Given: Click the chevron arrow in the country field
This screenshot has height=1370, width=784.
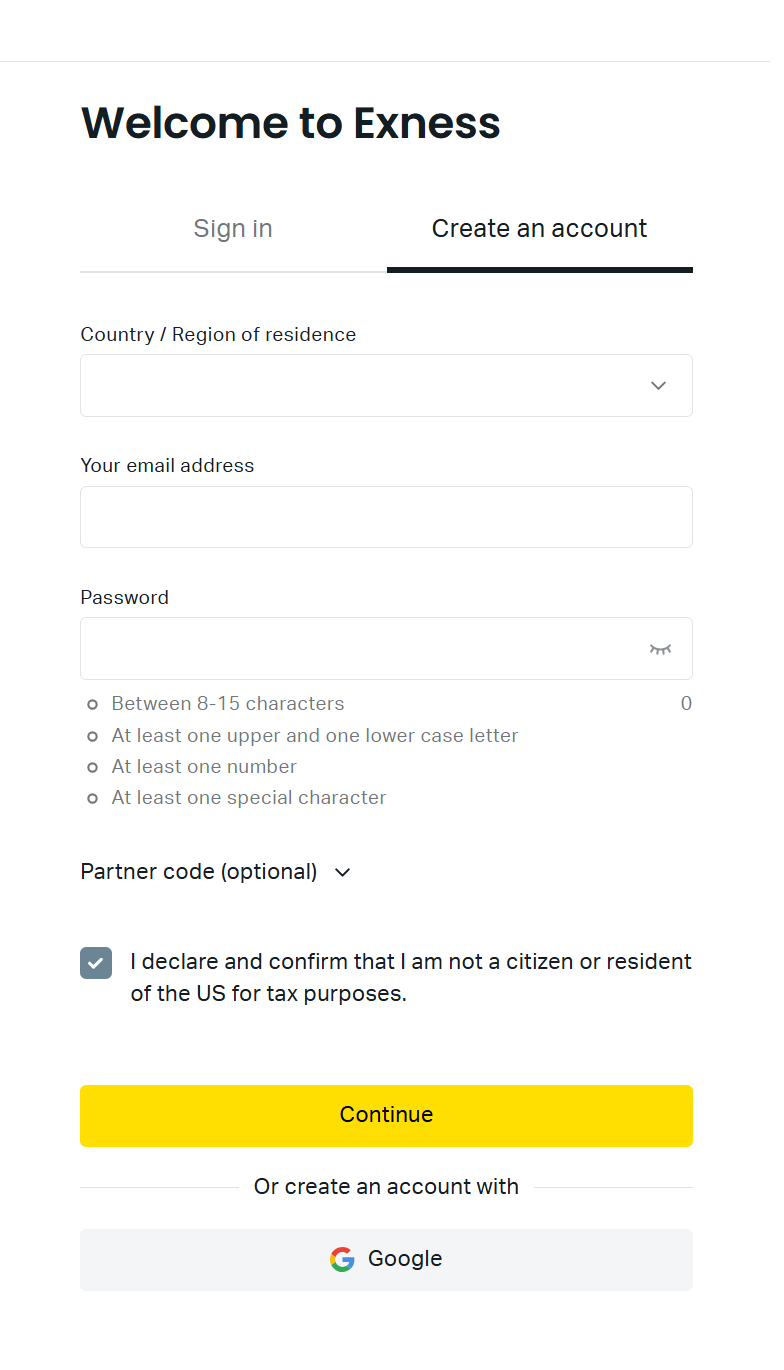Looking at the screenshot, I should (x=658, y=386).
